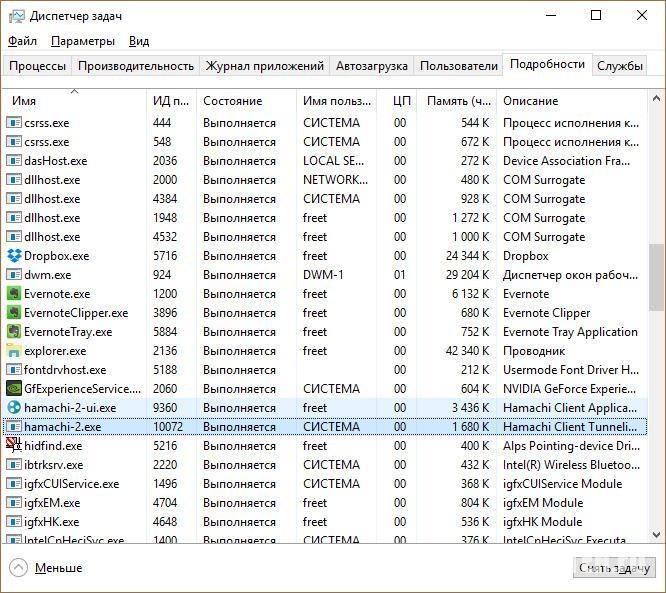This screenshot has width=666, height=593.
Task: Sort by the ИД п... column header
Action: click(172, 101)
